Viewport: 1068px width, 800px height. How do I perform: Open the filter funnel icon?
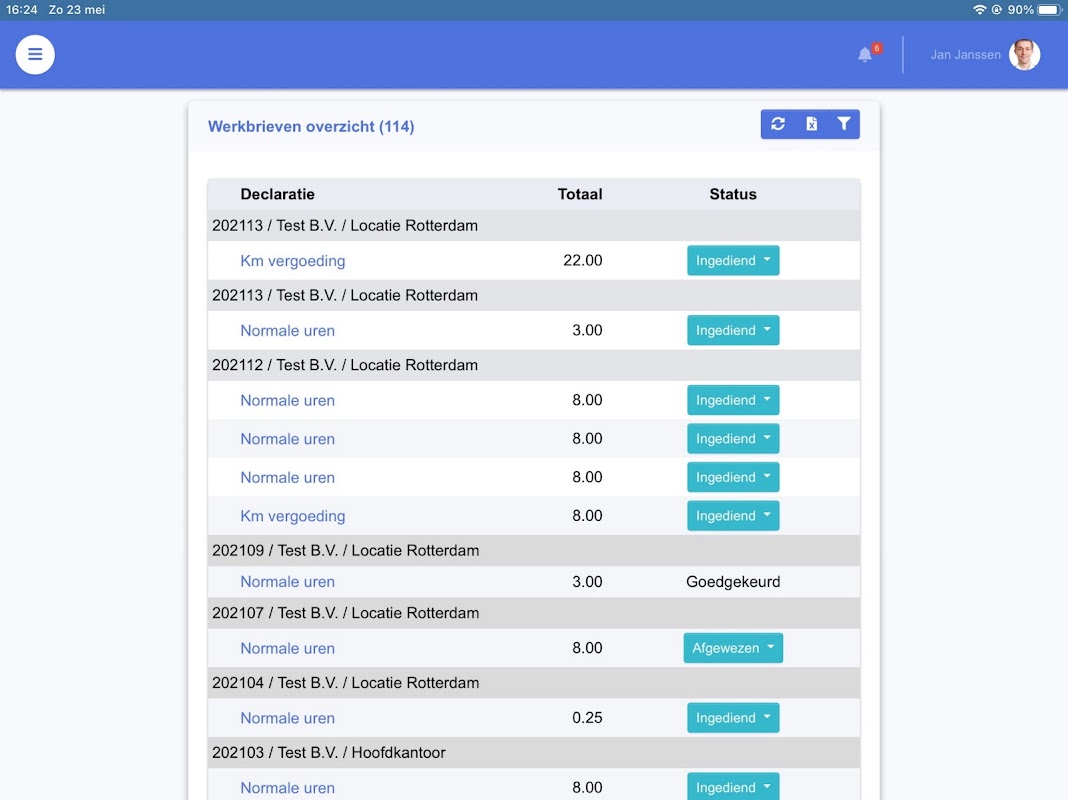click(844, 124)
